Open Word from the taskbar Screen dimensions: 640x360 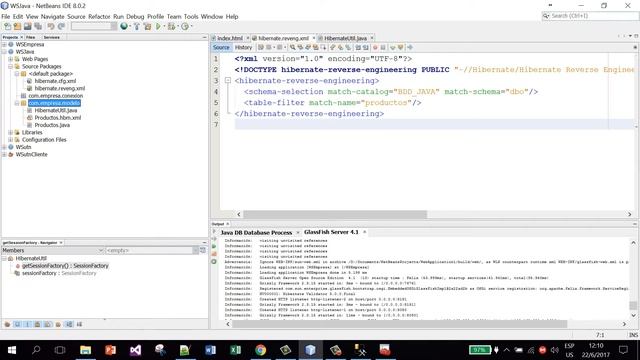[x=210, y=350]
